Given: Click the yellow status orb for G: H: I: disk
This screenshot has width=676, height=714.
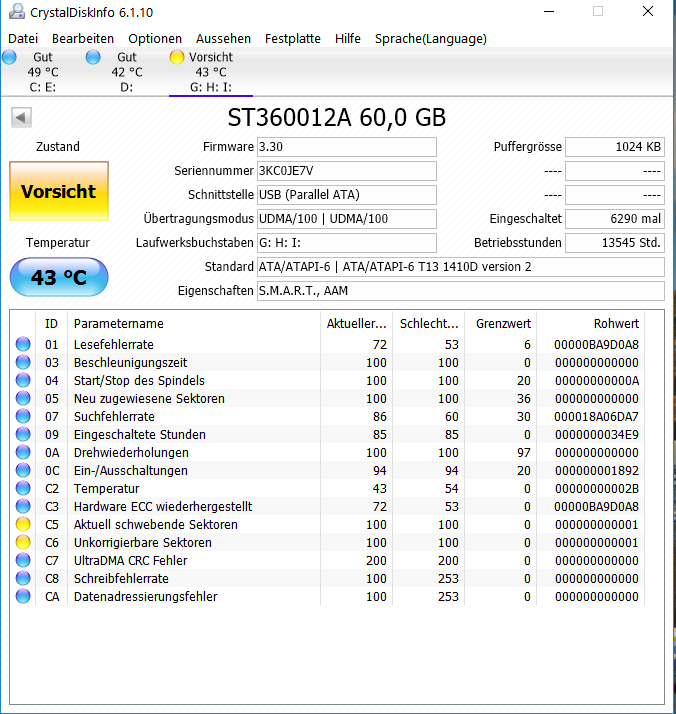Looking at the screenshot, I should (177, 57).
